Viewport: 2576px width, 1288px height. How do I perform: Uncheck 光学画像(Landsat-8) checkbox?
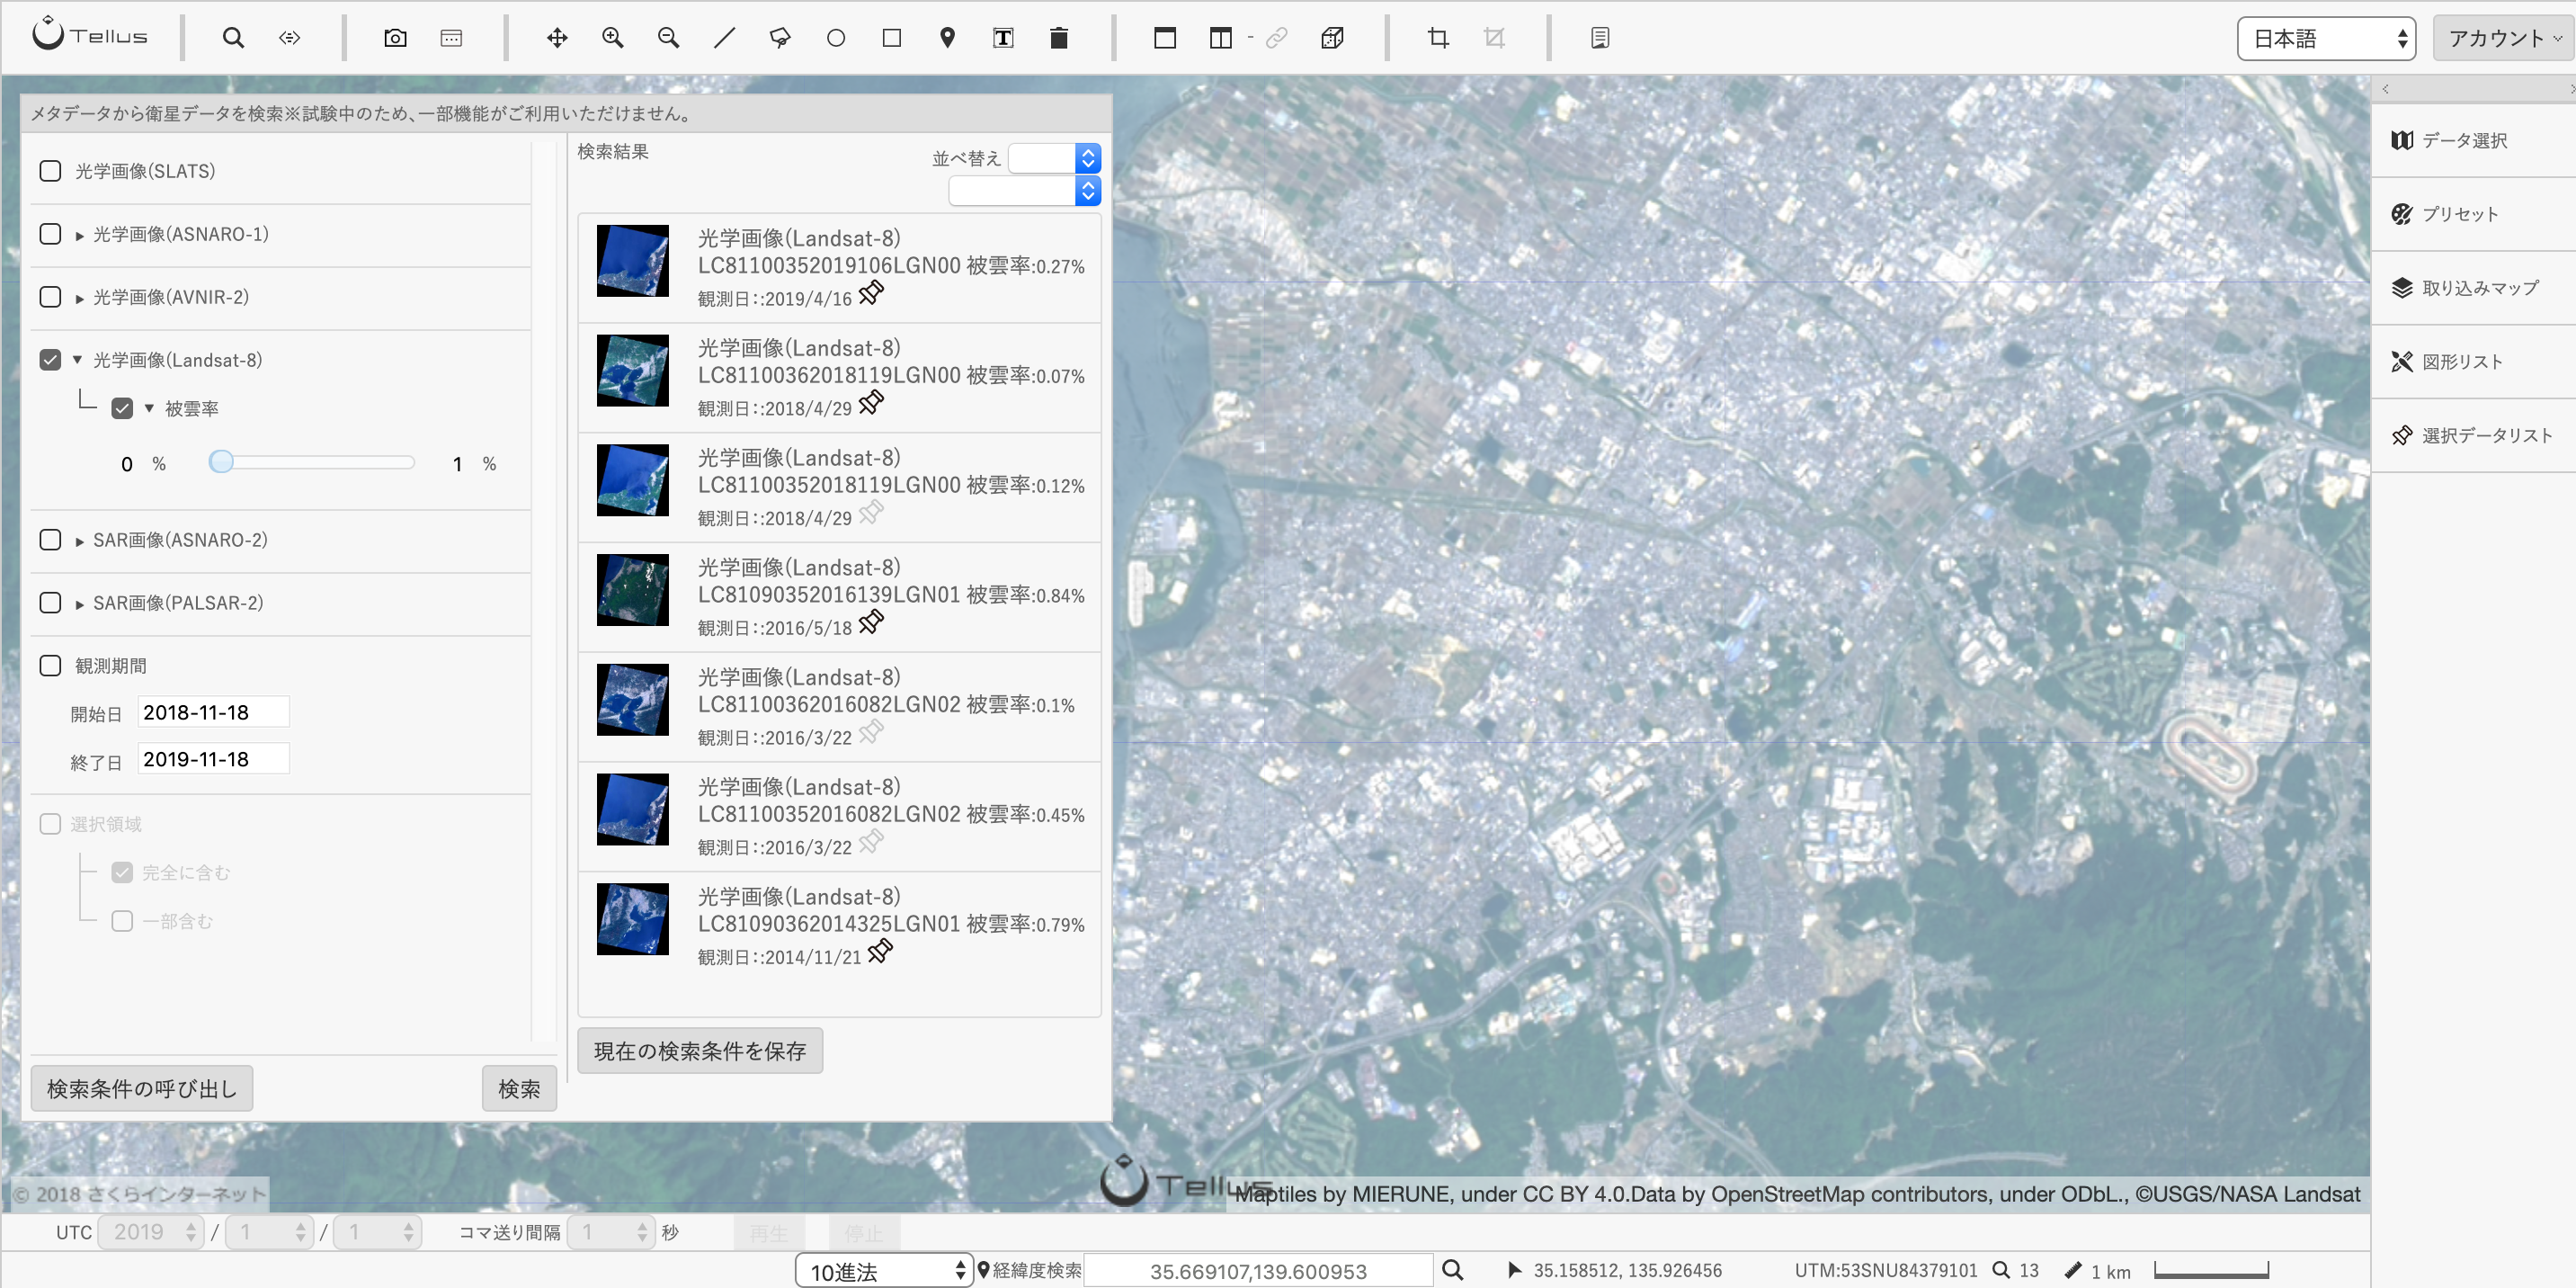pos(50,360)
